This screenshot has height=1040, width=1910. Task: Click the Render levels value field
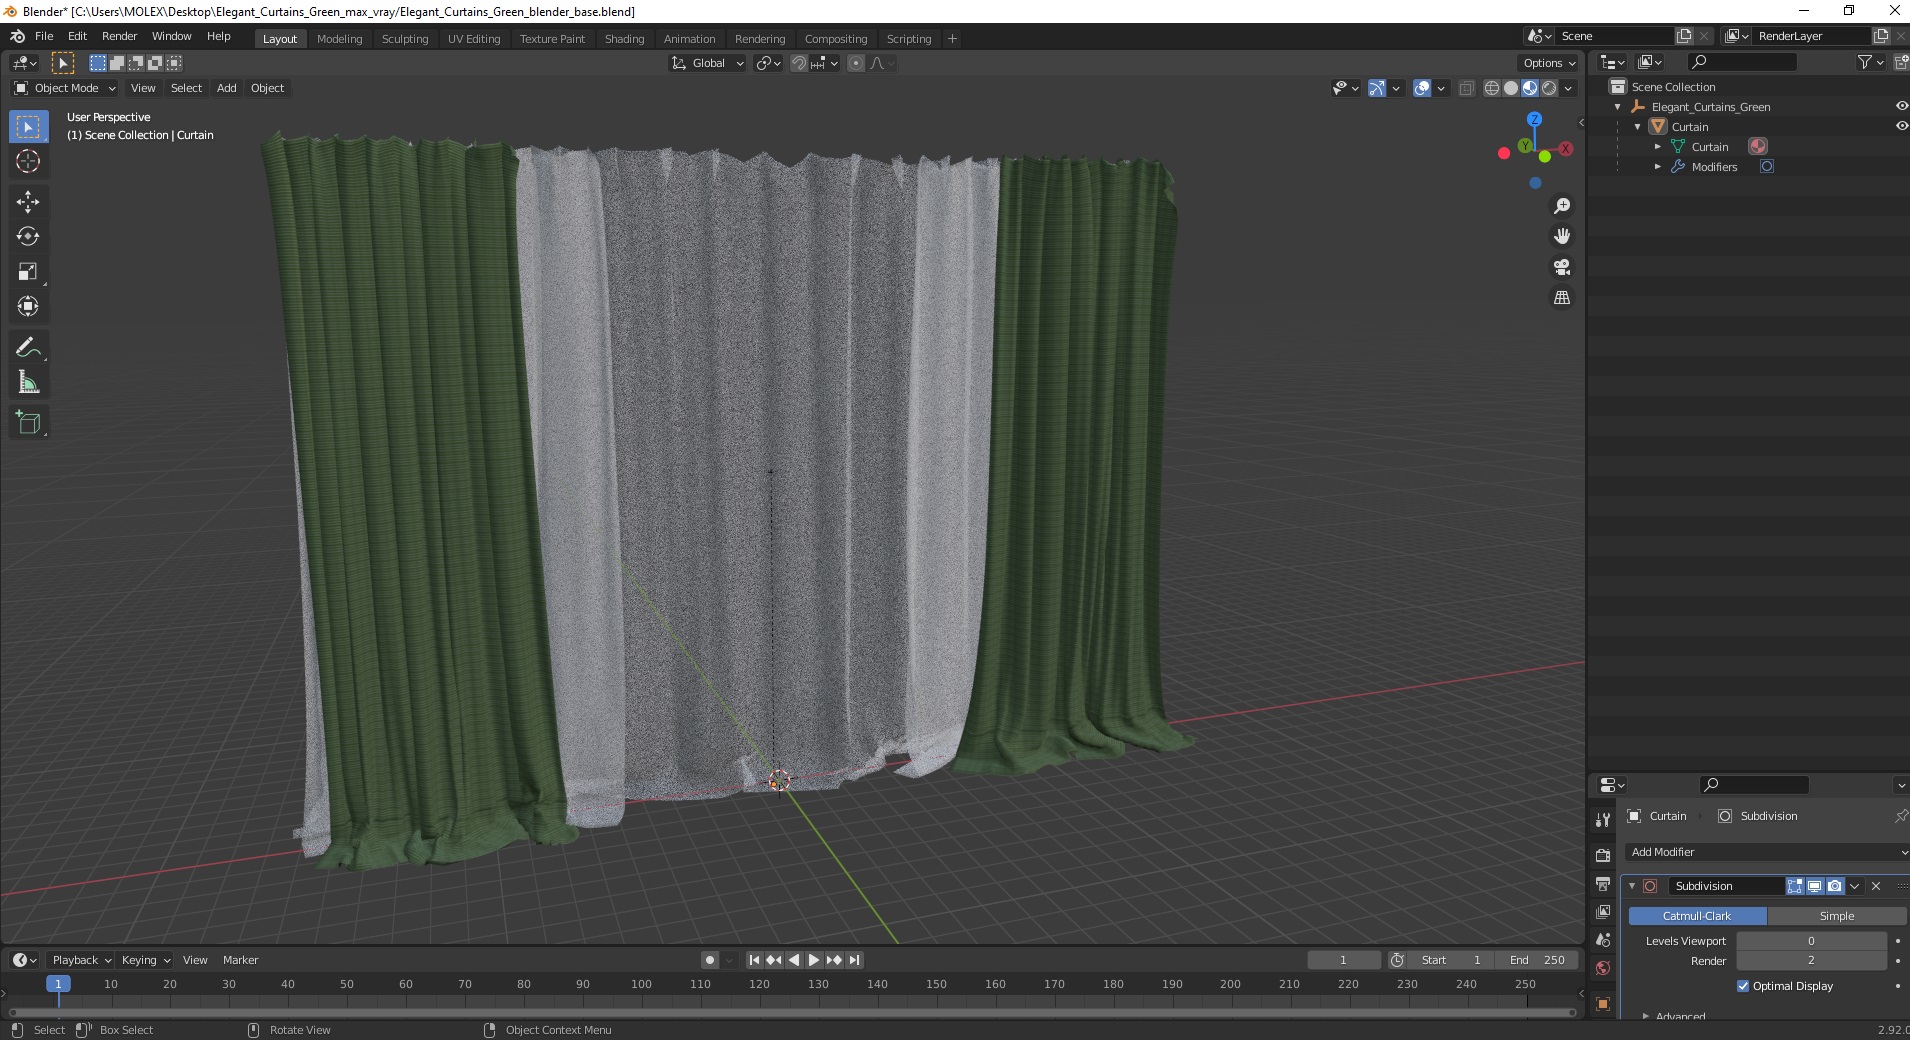[x=1811, y=960]
